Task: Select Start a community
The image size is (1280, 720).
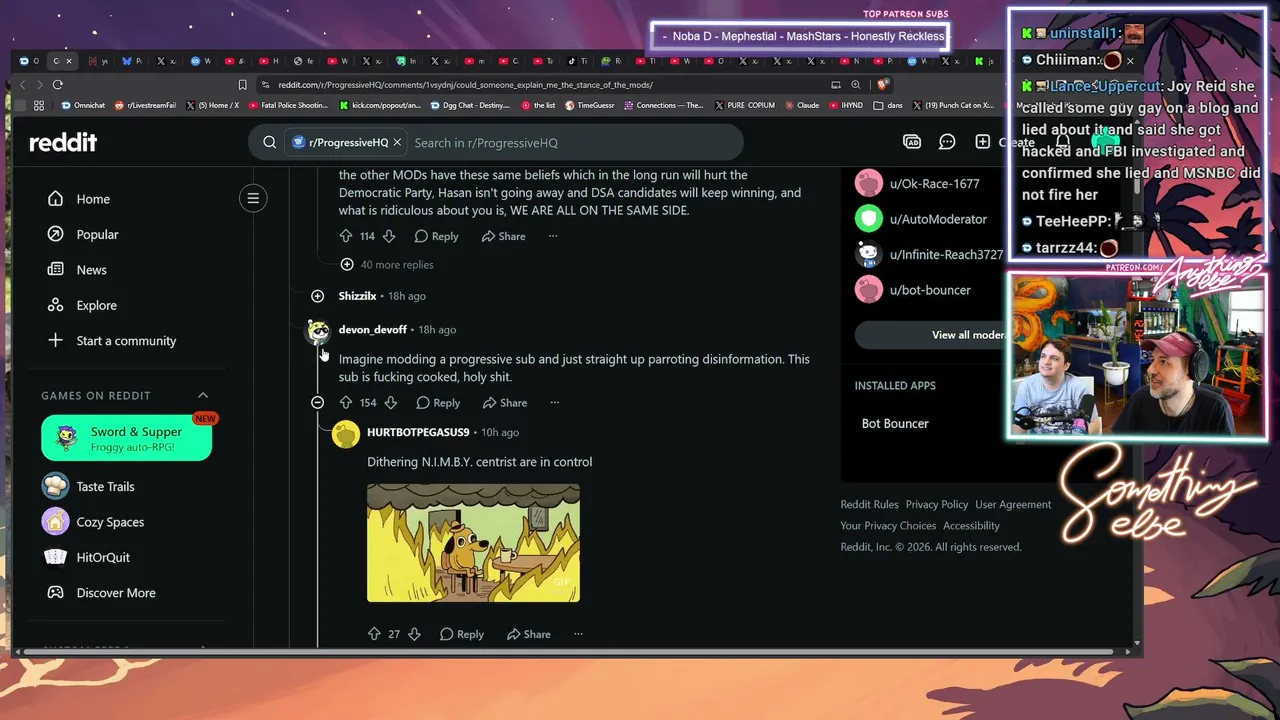Action: tap(128, 341)
